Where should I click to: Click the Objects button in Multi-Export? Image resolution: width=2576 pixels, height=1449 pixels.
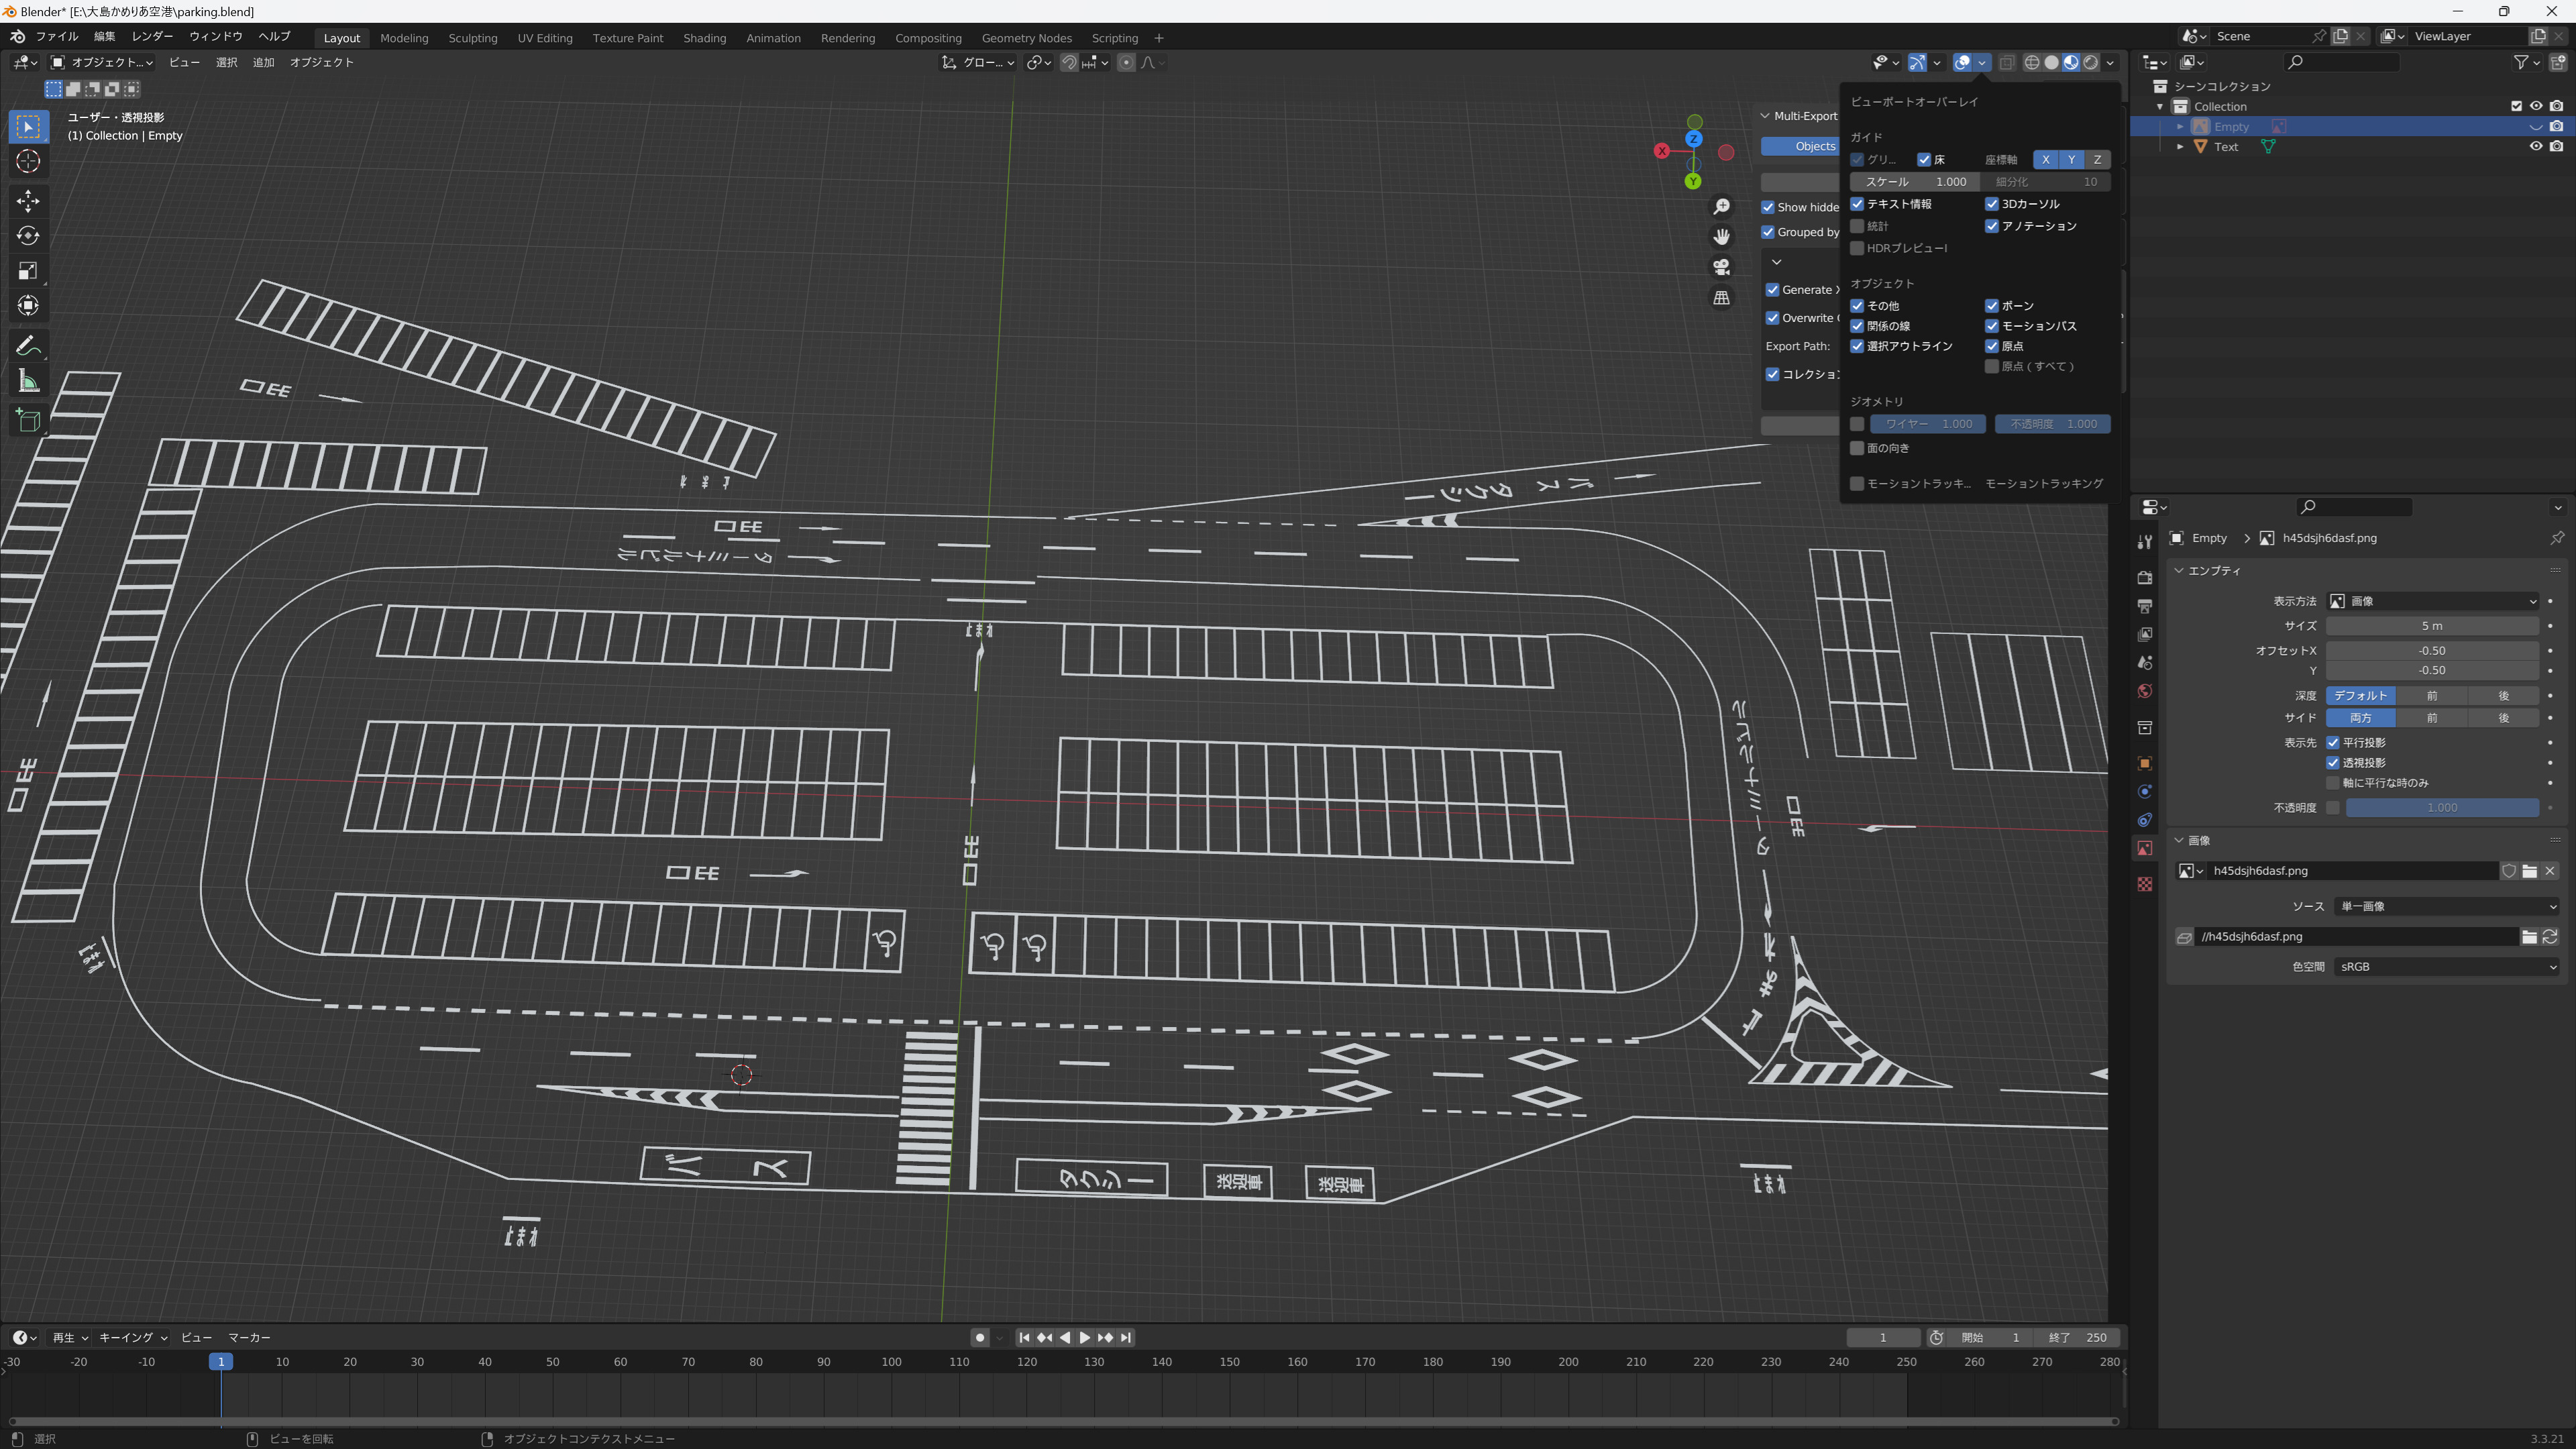[x=1800, y=146]
